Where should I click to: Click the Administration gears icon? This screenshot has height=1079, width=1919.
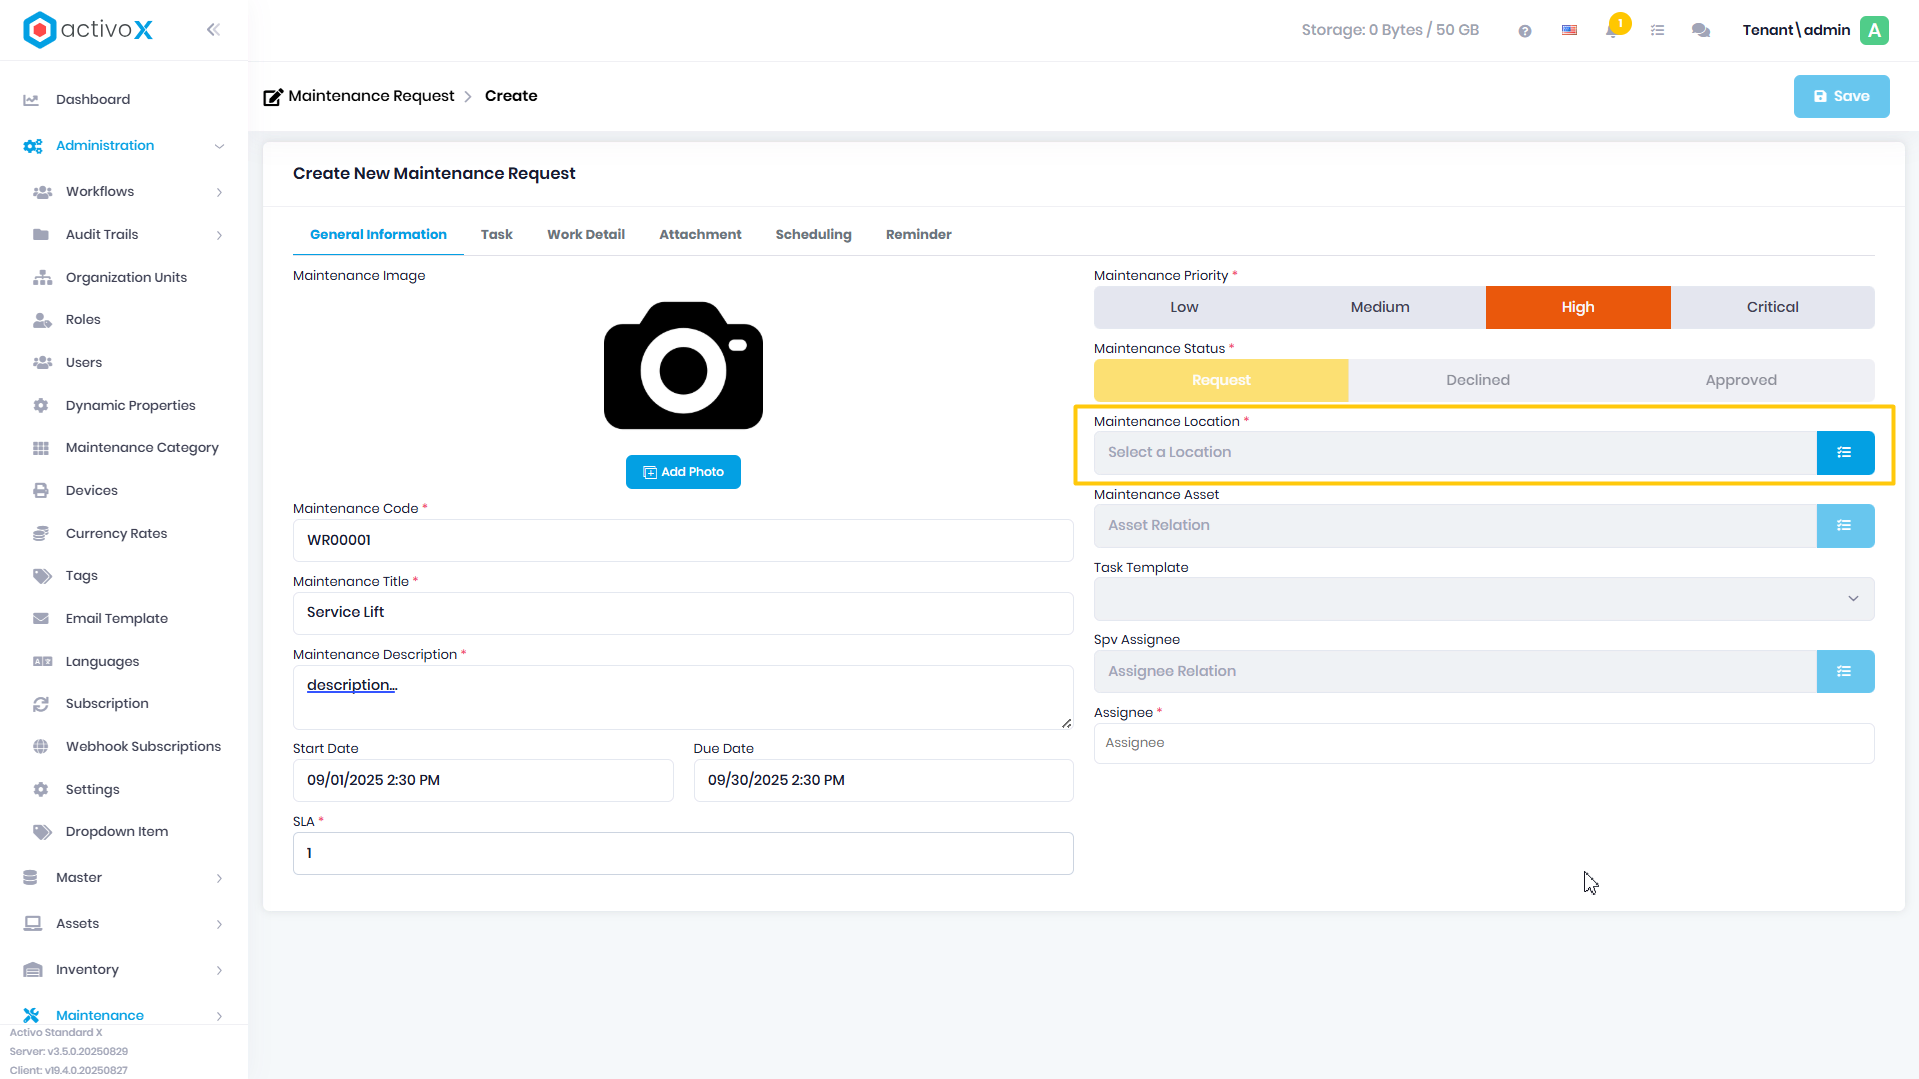tap(33, 146)
